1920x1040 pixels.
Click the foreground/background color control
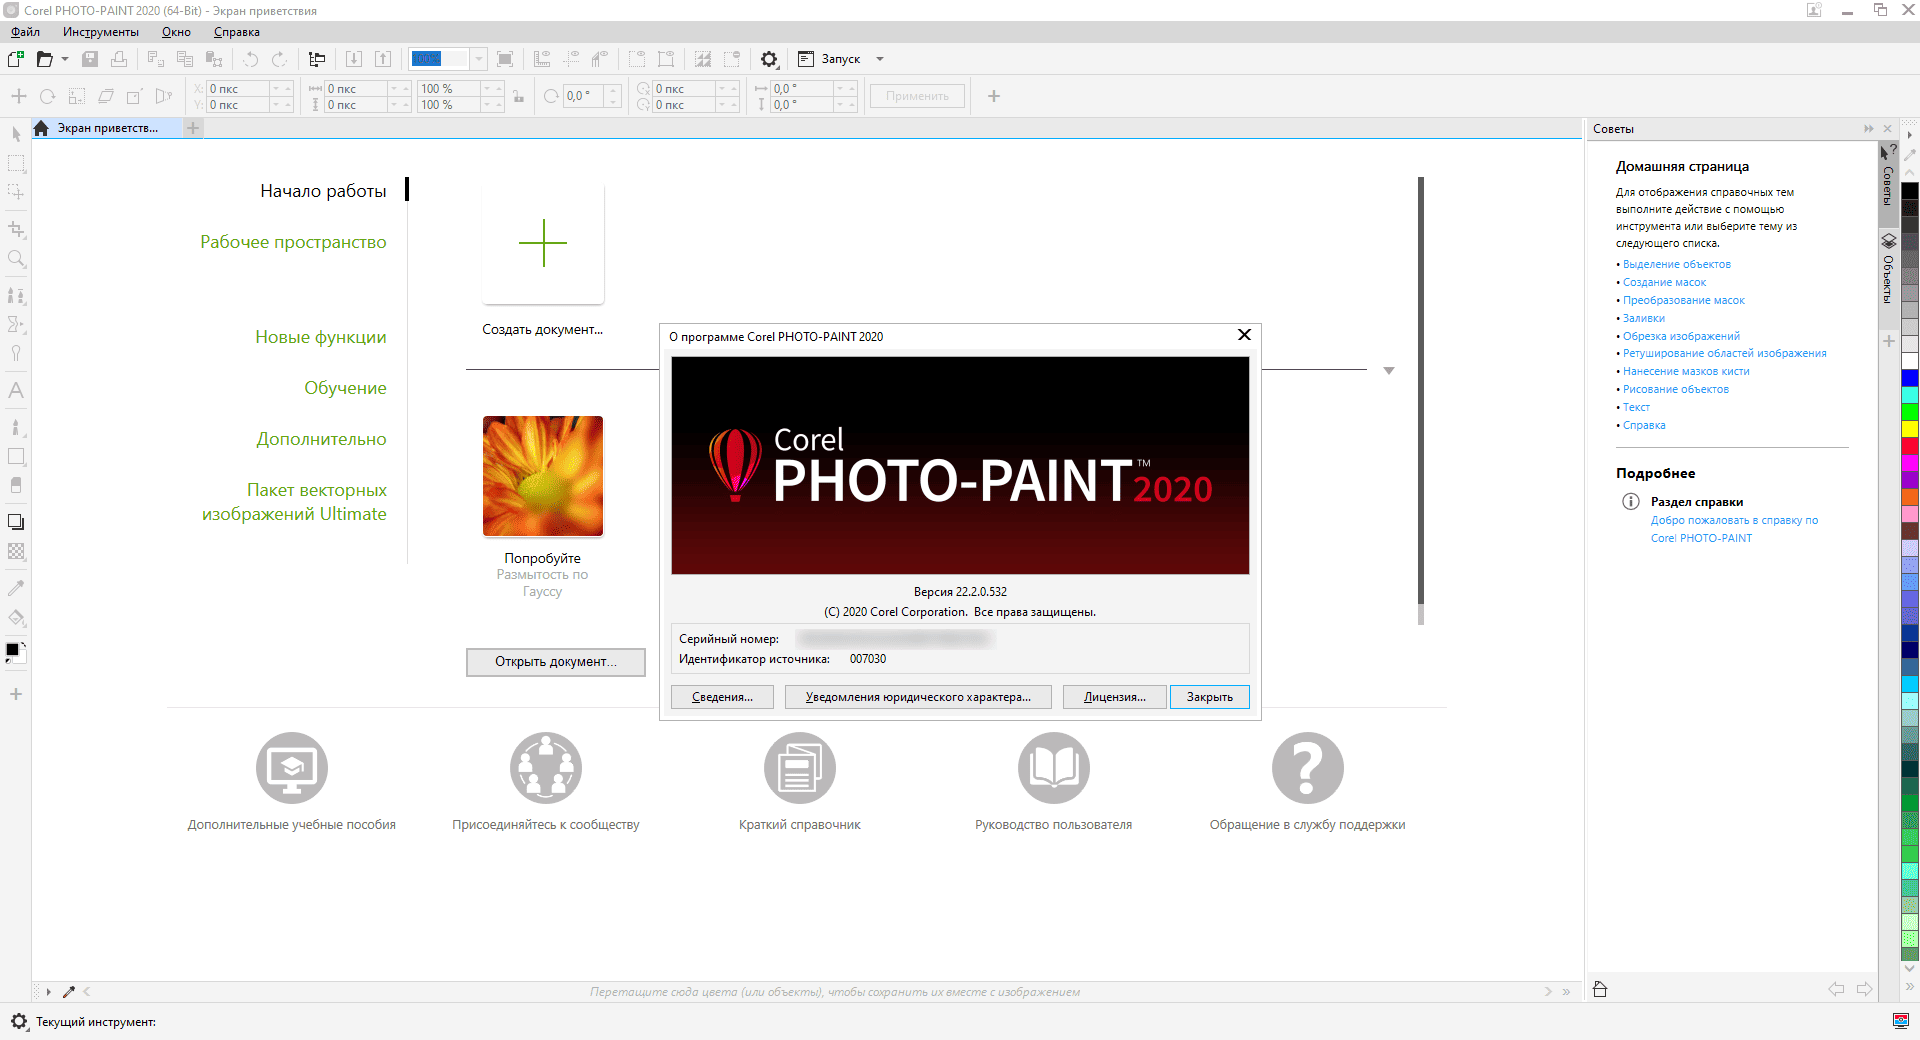14,652
